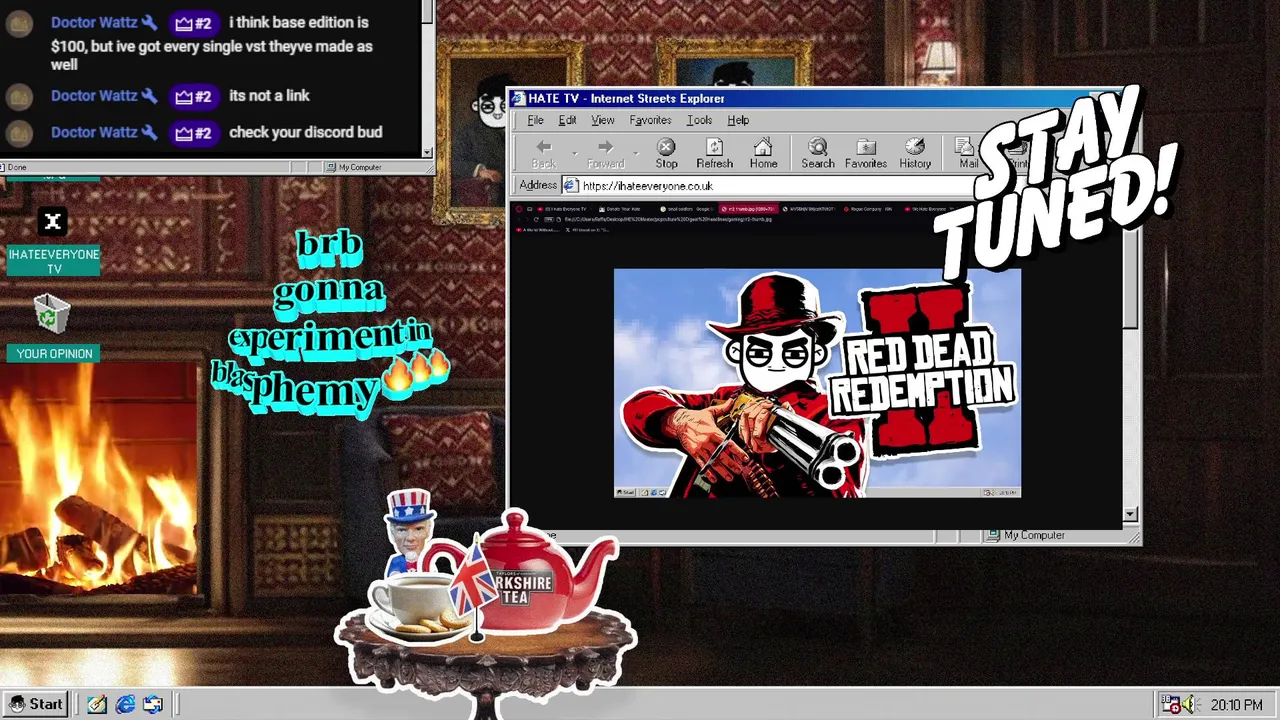The height and width of the screenshot is (720, 1280).
Task: Open the Mail toolbar icon
Action: (x=966, y=147)
